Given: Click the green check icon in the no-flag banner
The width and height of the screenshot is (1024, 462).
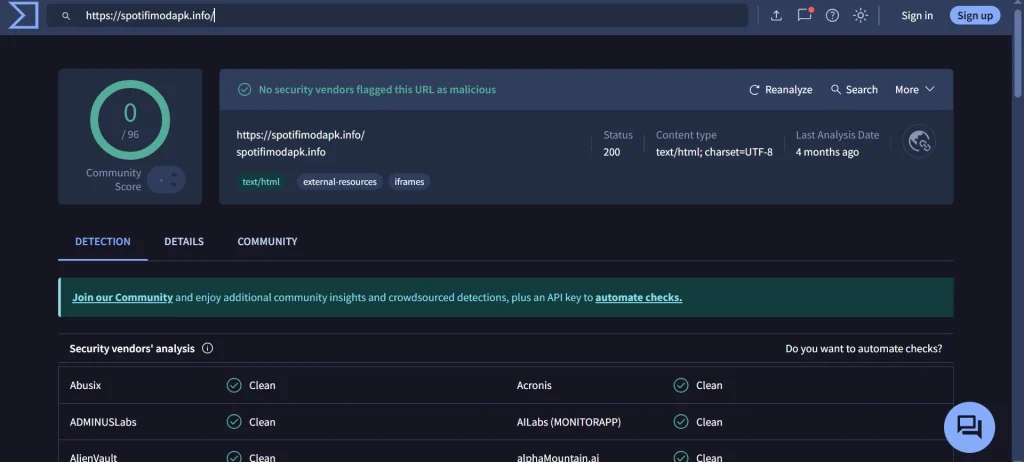Looking at the screenshot, I should coord(244,90).
